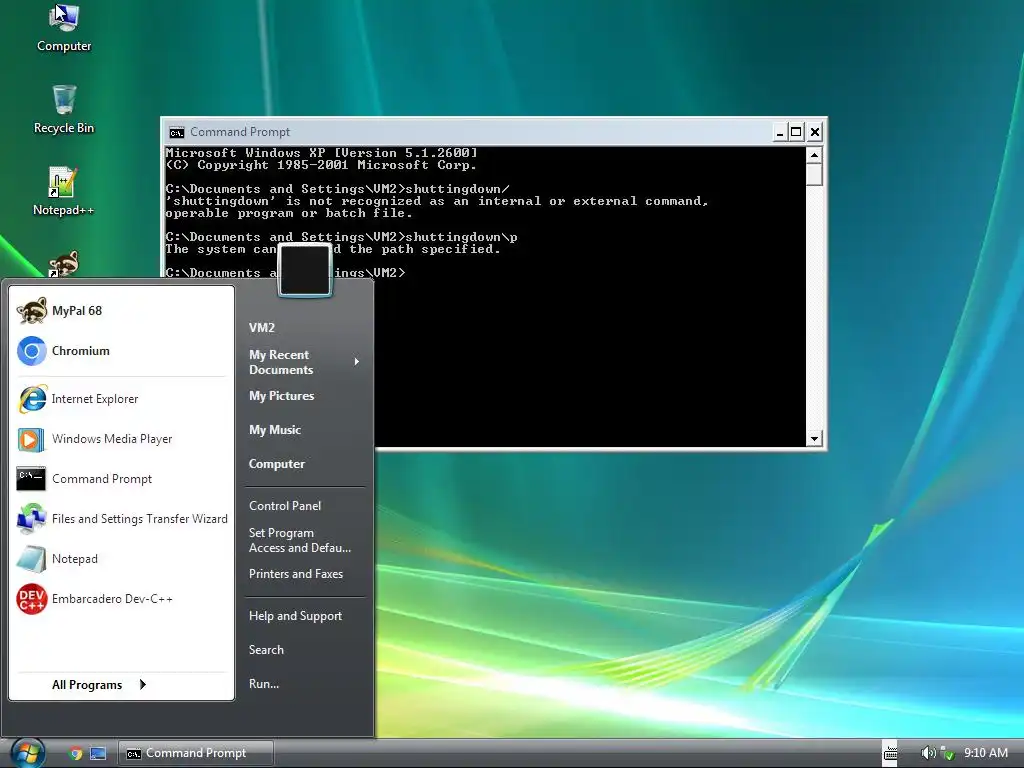
Task: Click the 9:10 AM taskbar clock
Action: point(985,753)
